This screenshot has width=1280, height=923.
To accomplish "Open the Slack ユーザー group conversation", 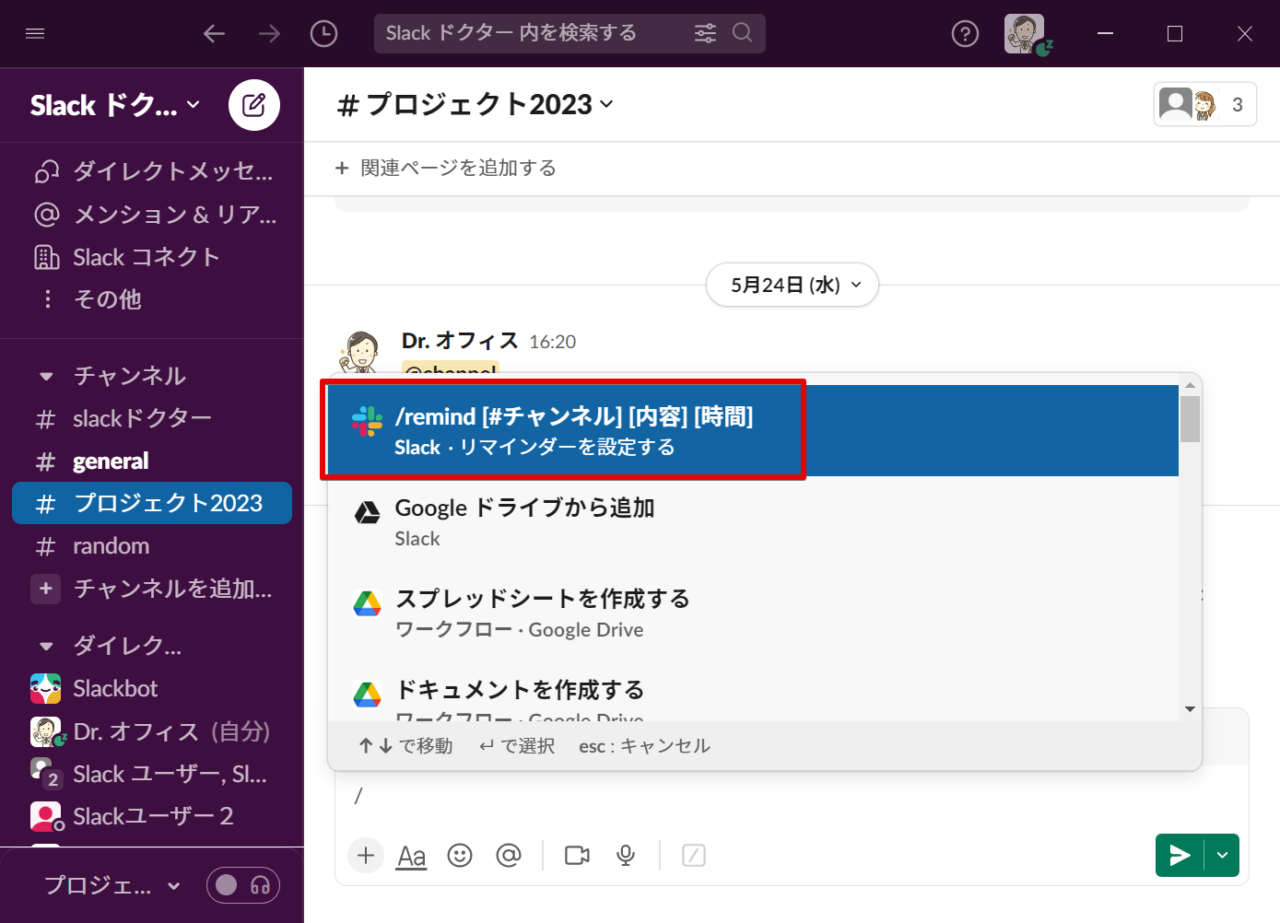I will click(x=152, y=774).
